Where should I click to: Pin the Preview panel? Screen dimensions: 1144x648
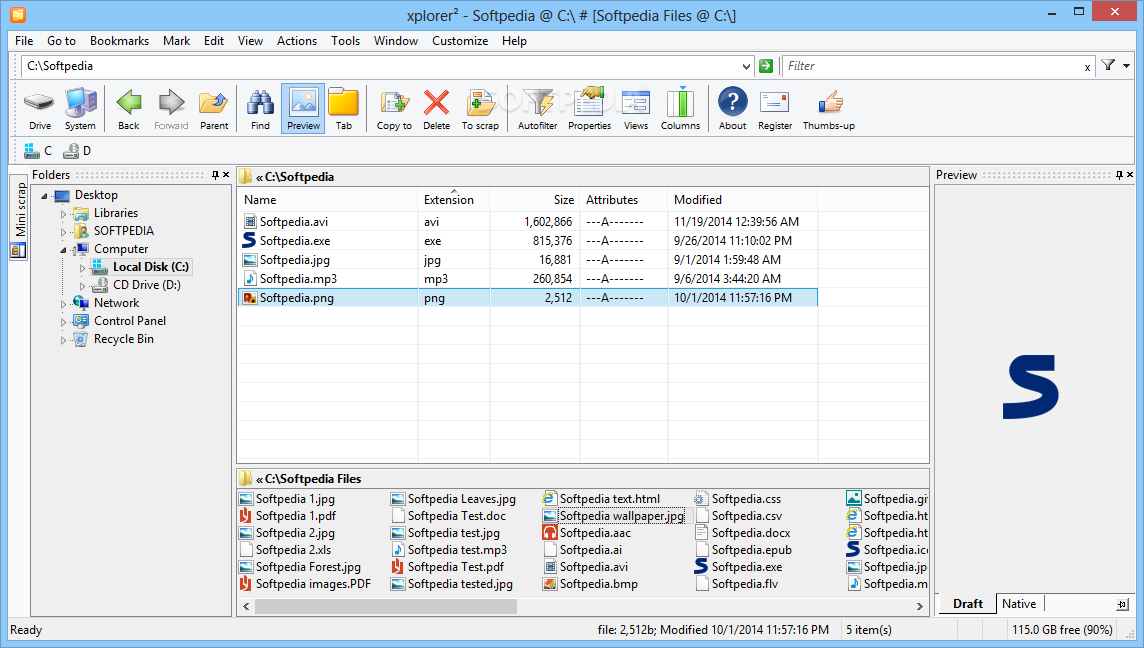pyautogui.click(x=1119, y=175)
